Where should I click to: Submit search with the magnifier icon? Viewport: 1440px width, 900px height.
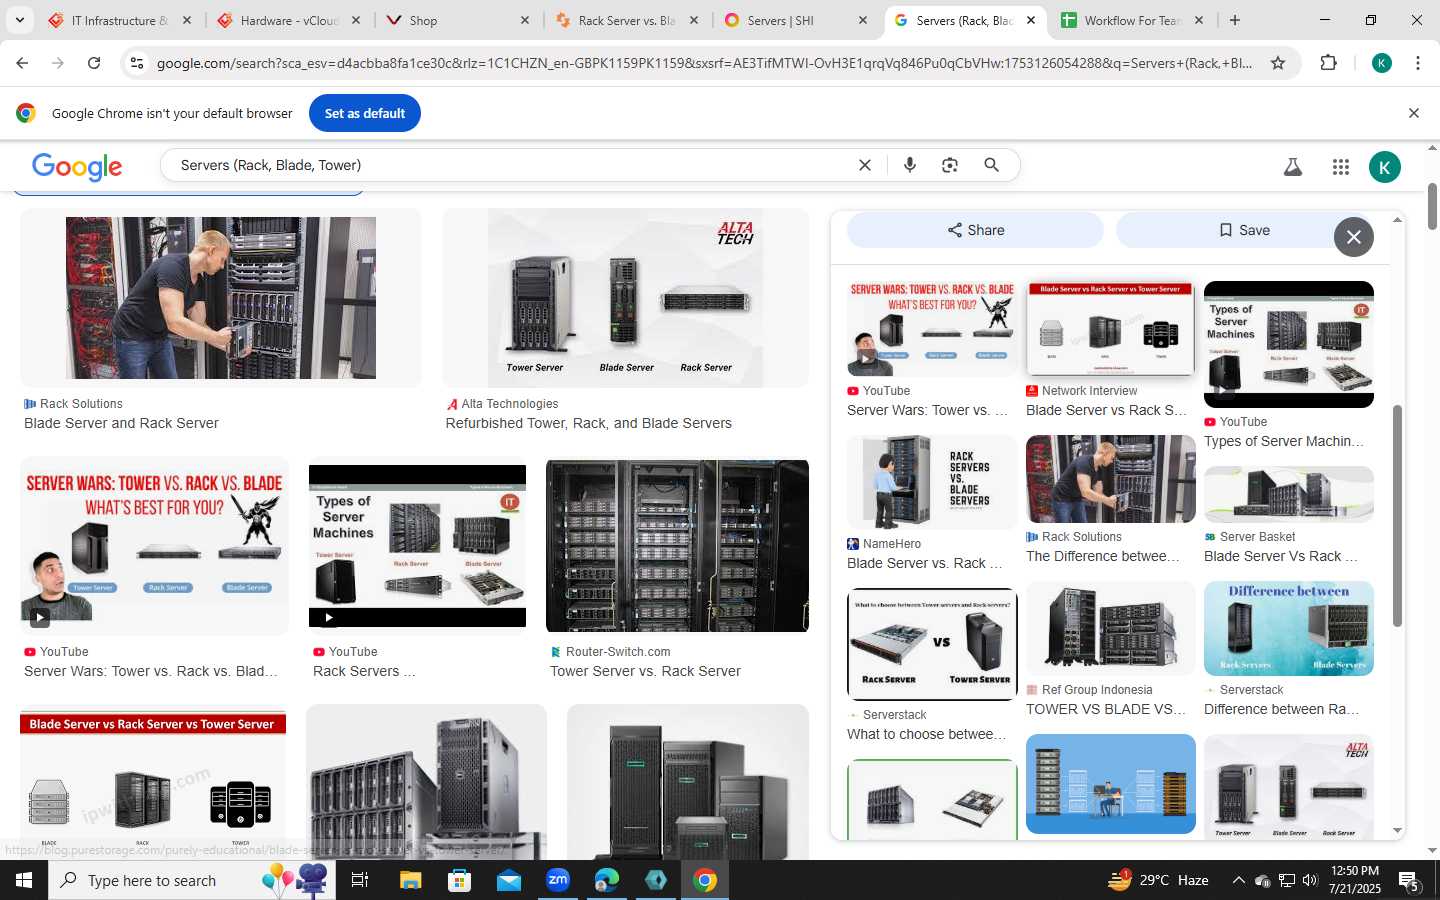click(991, 165)
